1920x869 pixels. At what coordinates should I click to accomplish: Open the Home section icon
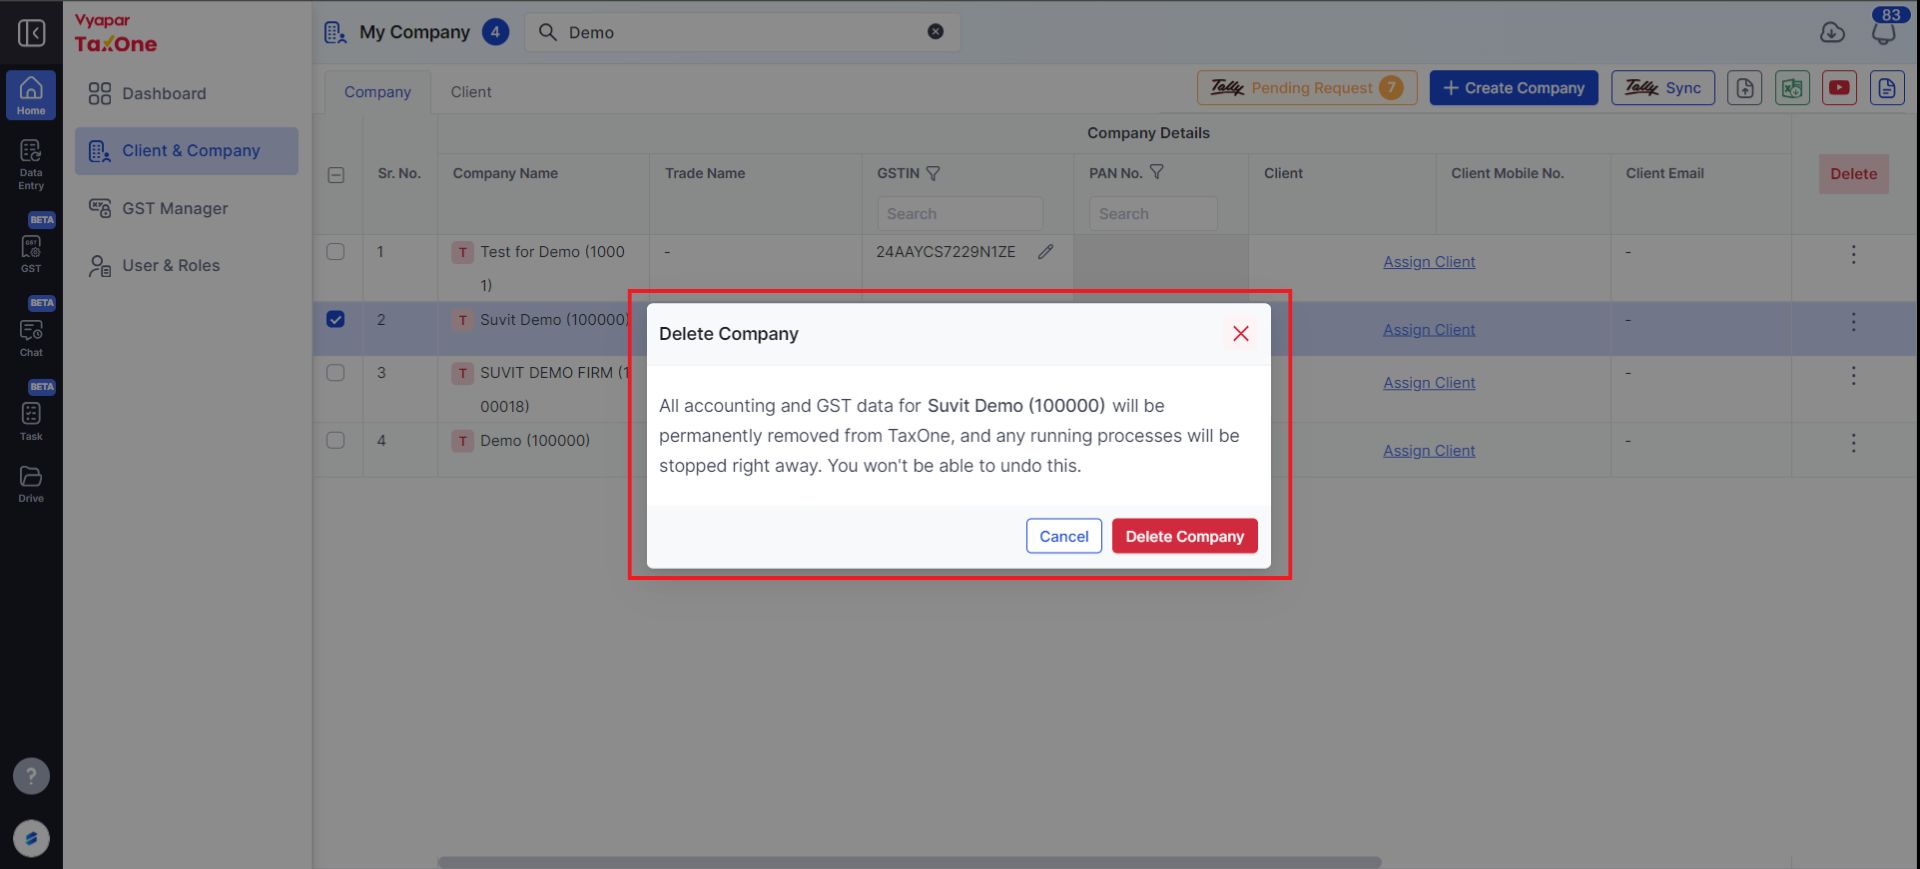click(31, 95)
